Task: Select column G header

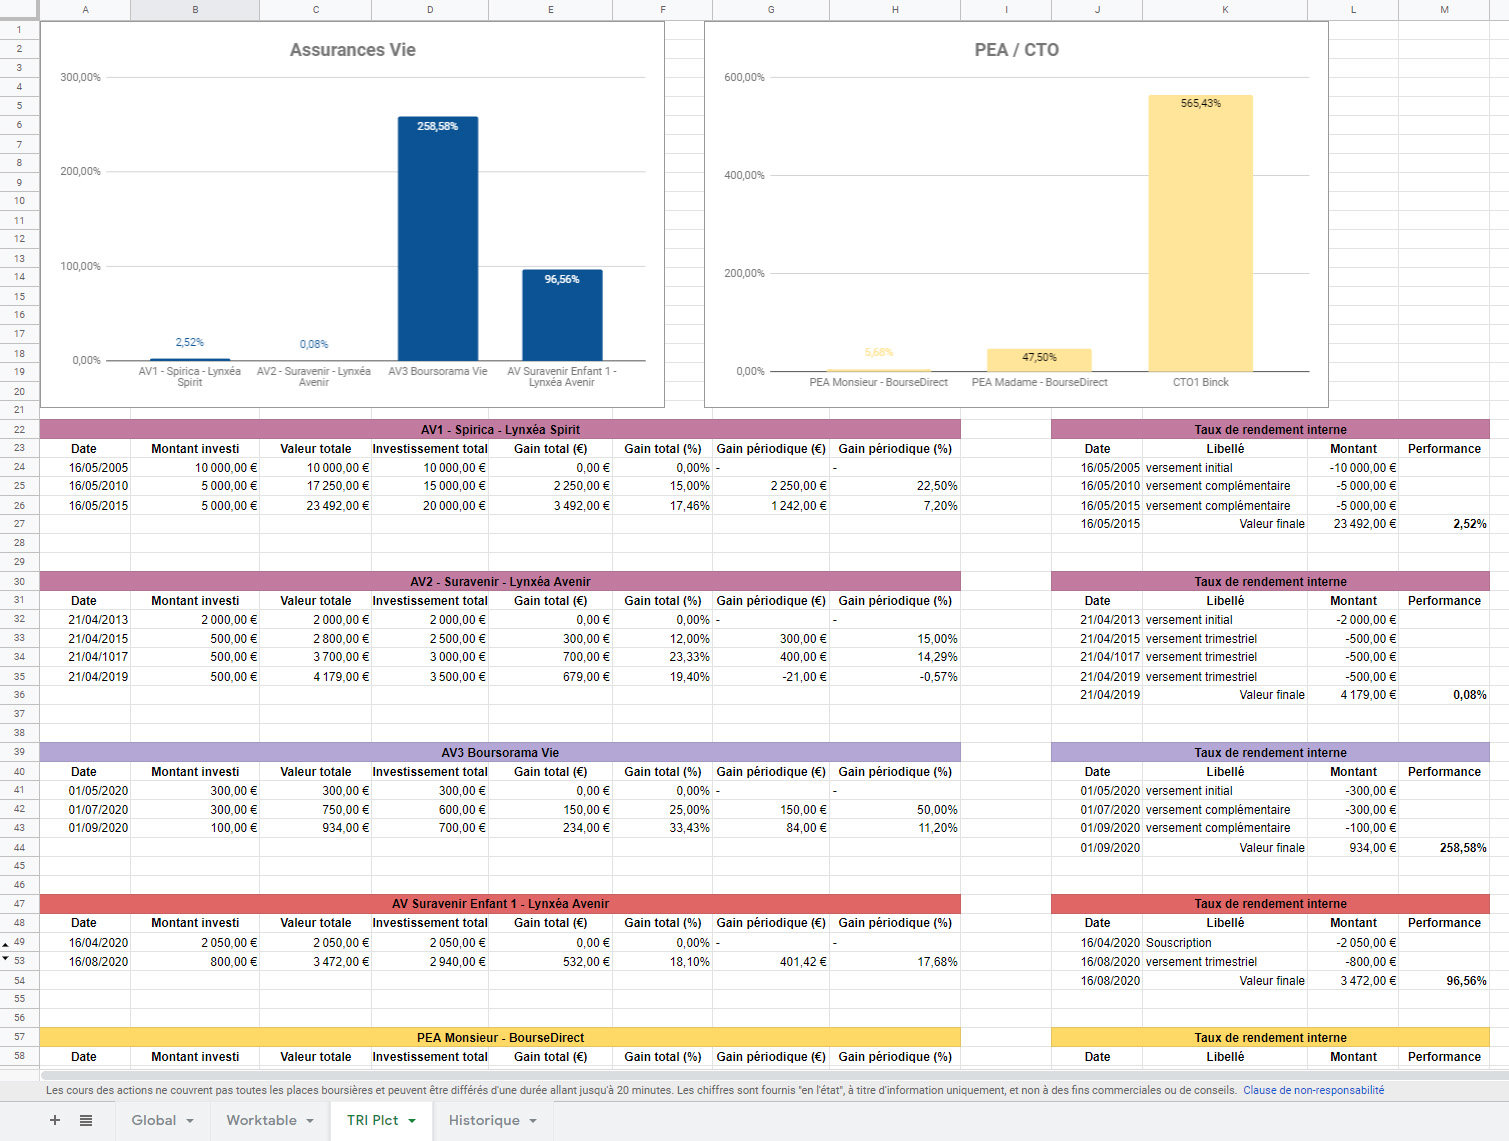Action: 771,10
